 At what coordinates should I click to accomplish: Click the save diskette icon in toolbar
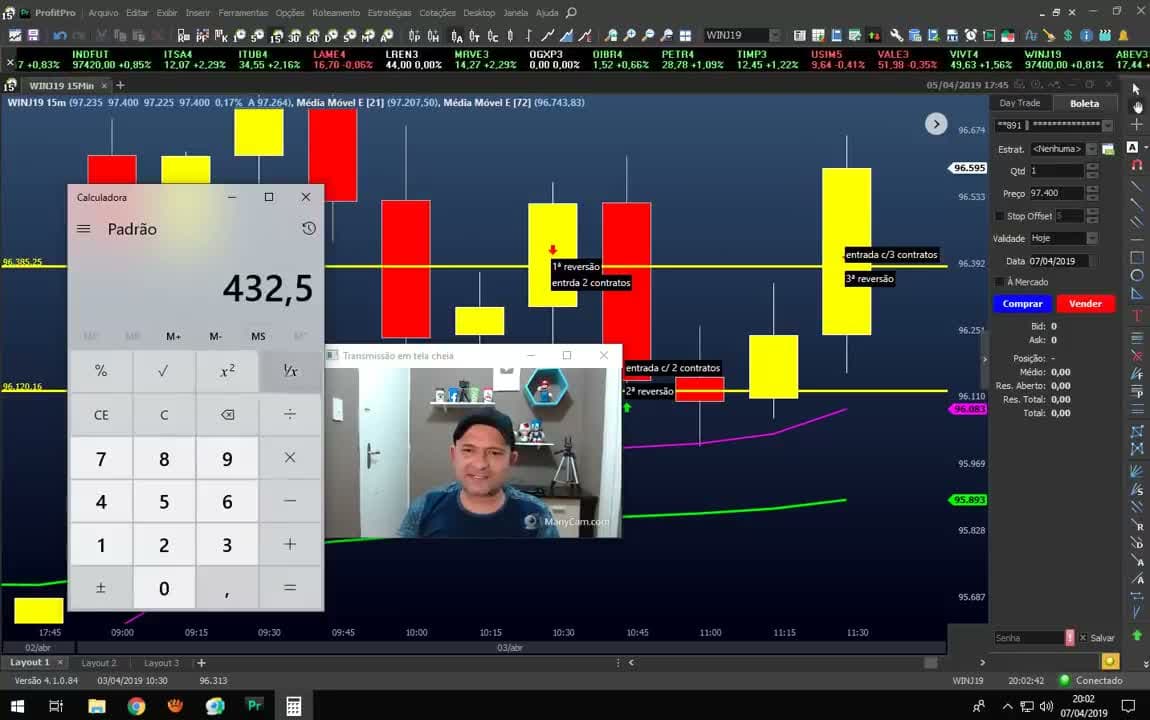point(33,35)
